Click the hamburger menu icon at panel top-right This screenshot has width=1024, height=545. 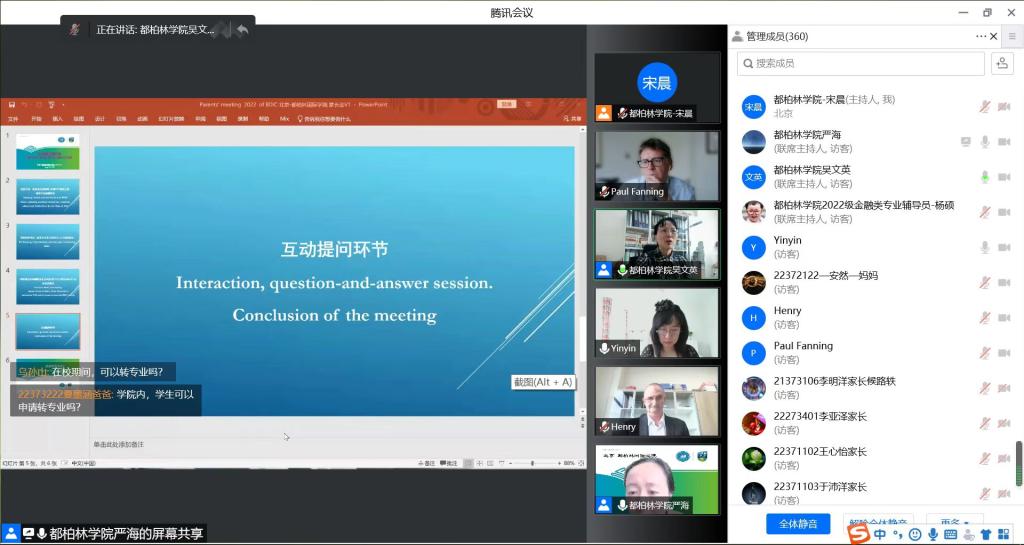(x=1012, y=37)
